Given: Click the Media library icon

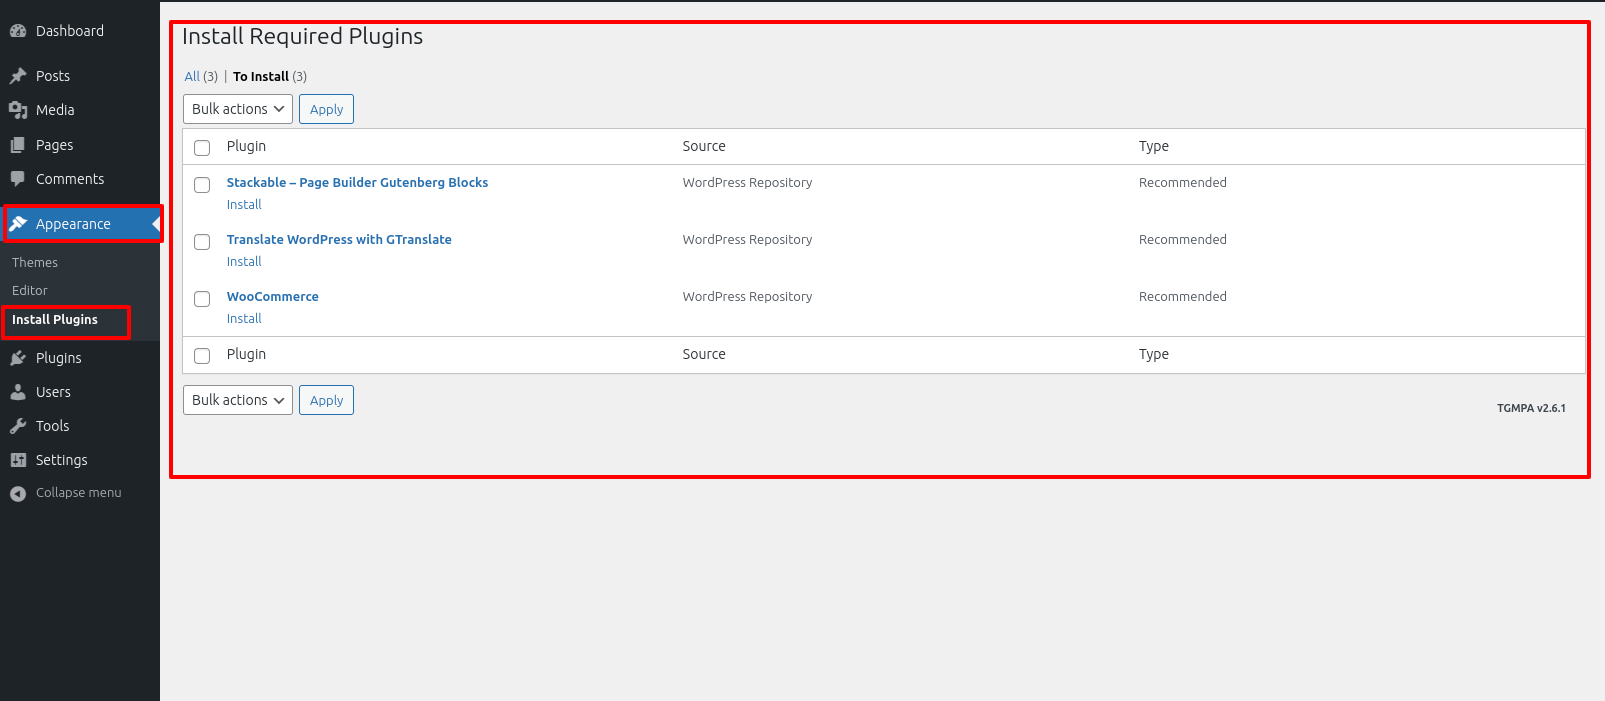Looking at the screenshot, I should (x=18, y=110).
